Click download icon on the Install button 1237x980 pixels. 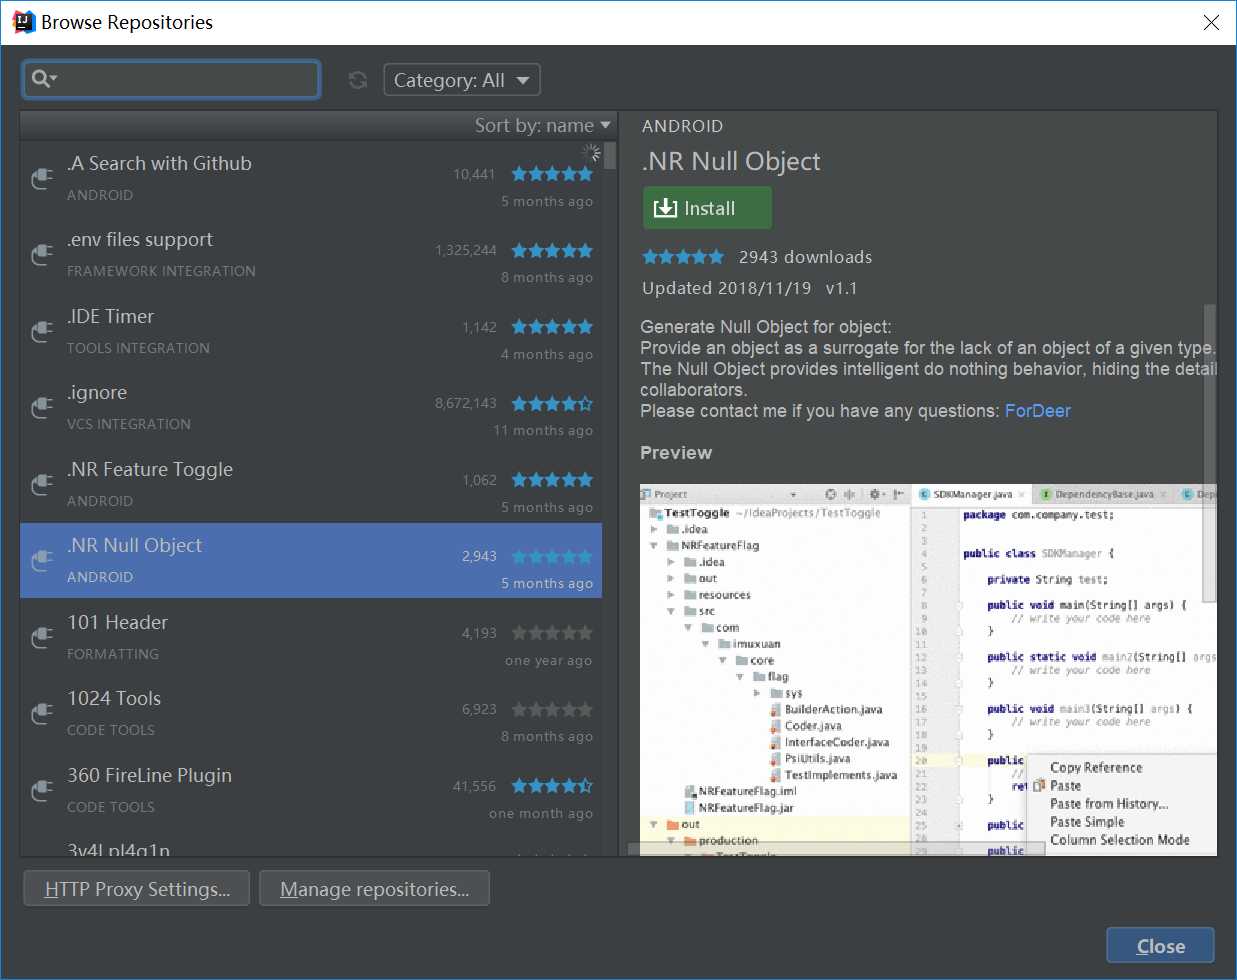[x=665, y=208]
